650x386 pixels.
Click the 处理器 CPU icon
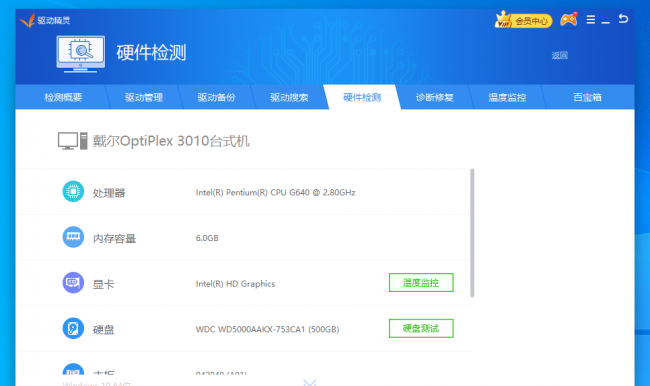point(73,192)
